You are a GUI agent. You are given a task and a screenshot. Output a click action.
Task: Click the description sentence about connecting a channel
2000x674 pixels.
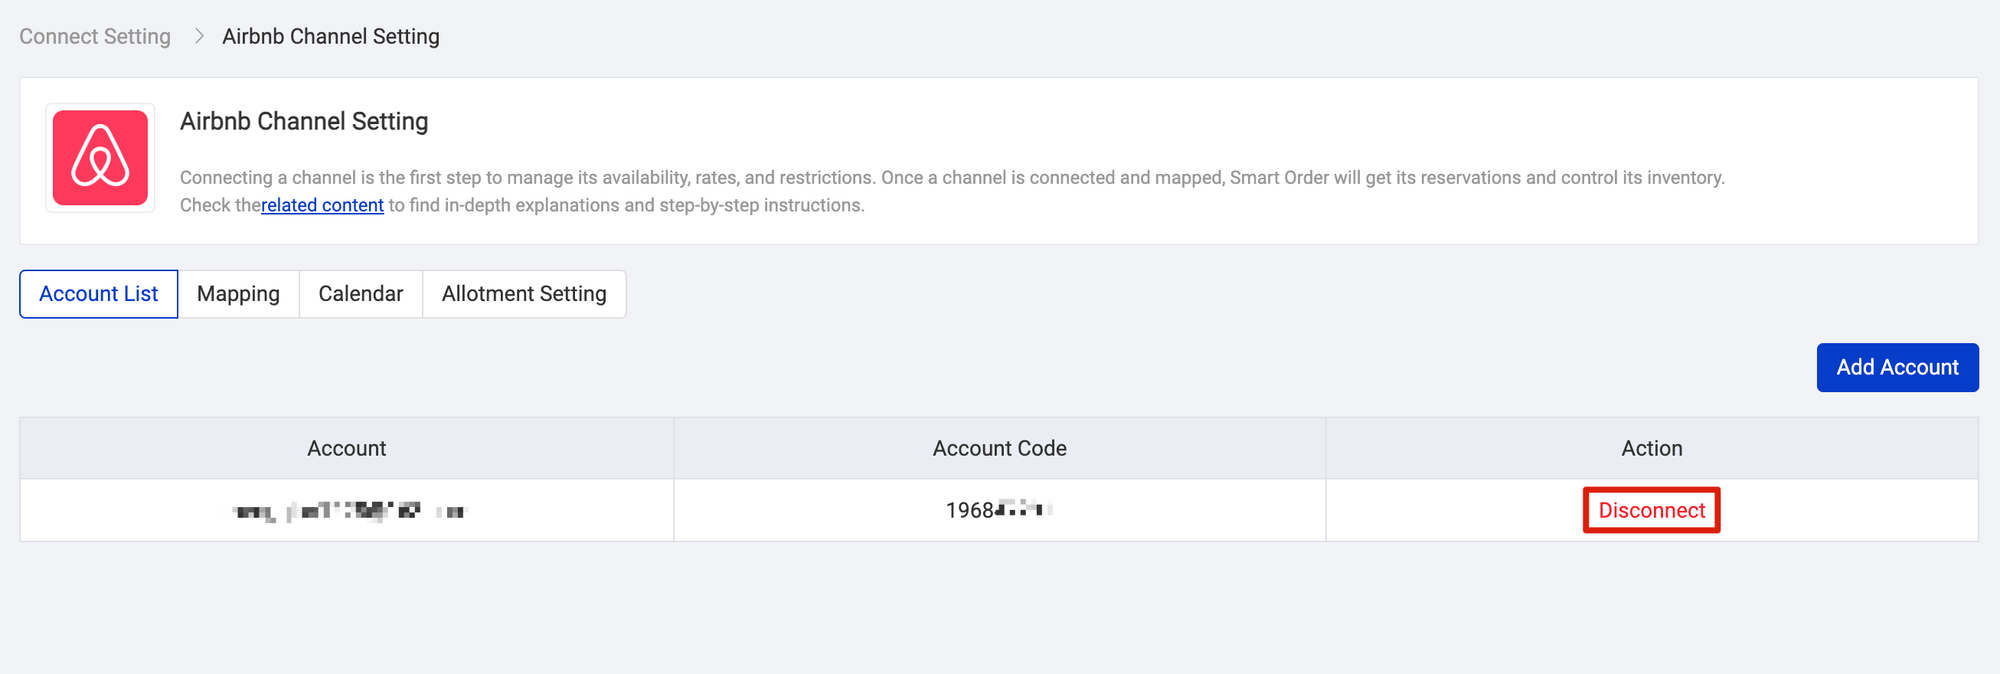[x=950, y=177]
